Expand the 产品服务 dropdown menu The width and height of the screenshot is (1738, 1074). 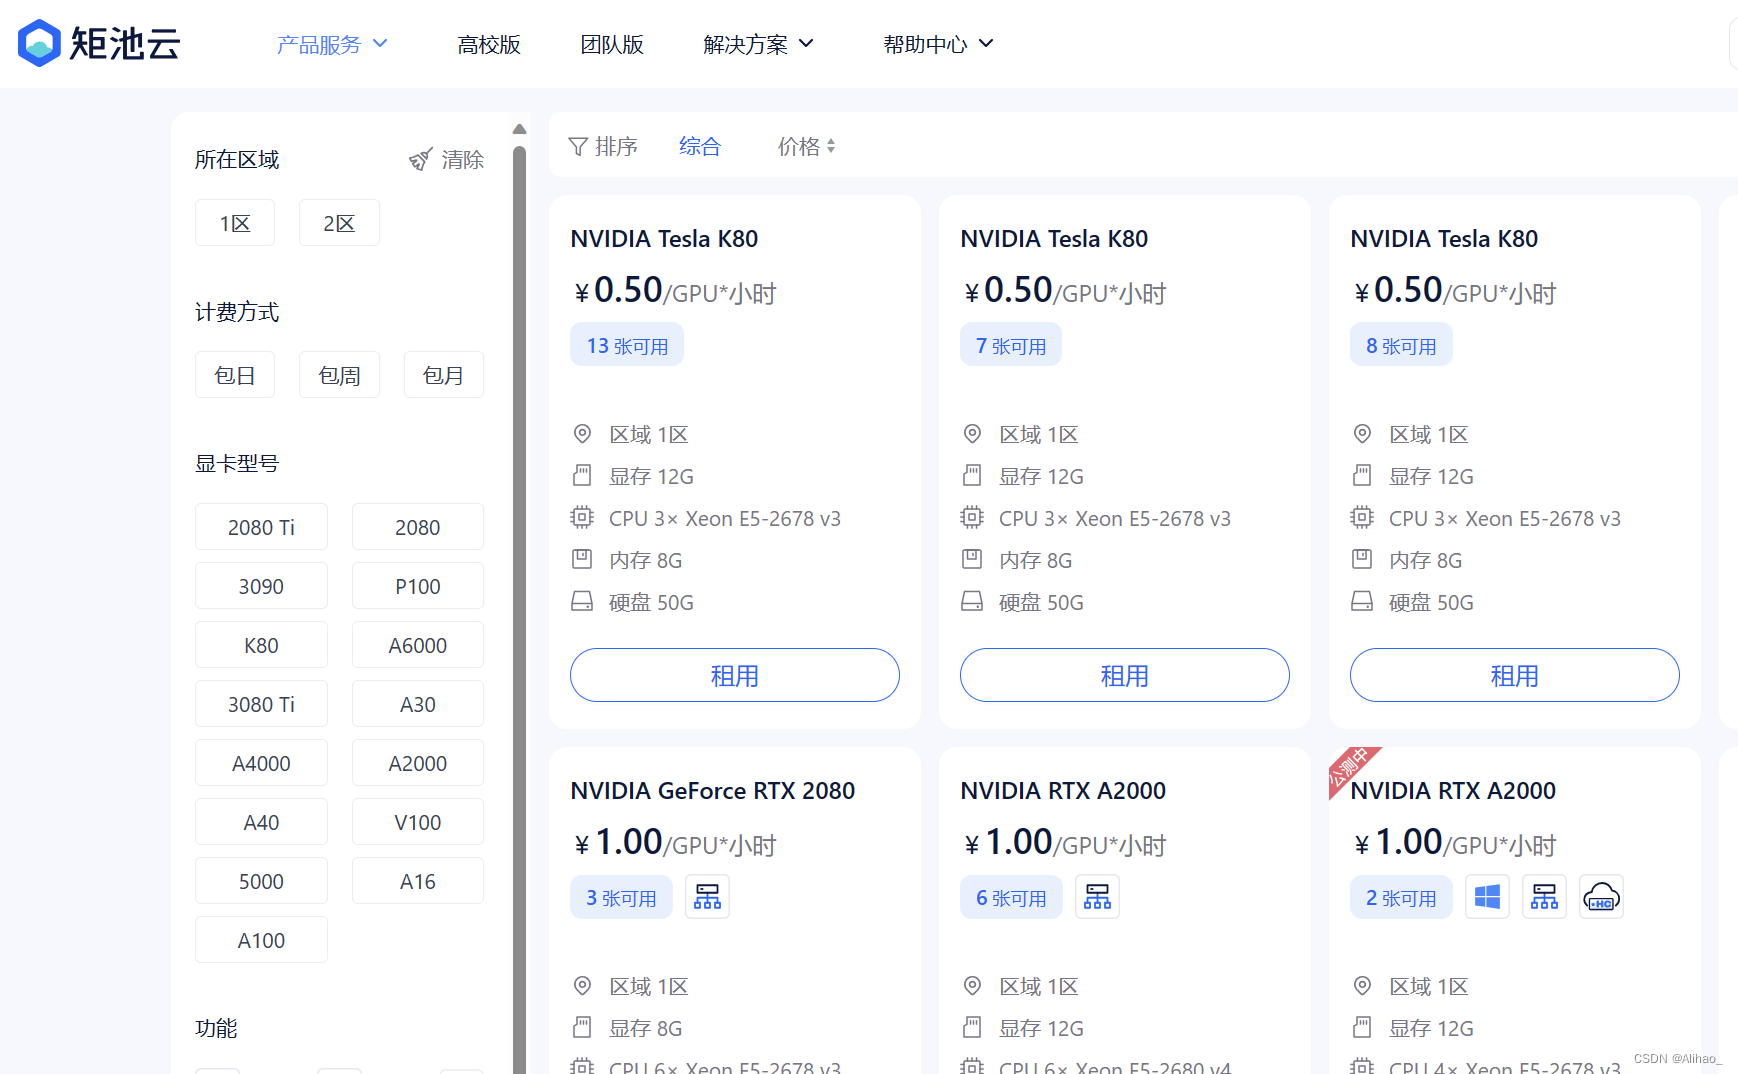pos(332,44)
